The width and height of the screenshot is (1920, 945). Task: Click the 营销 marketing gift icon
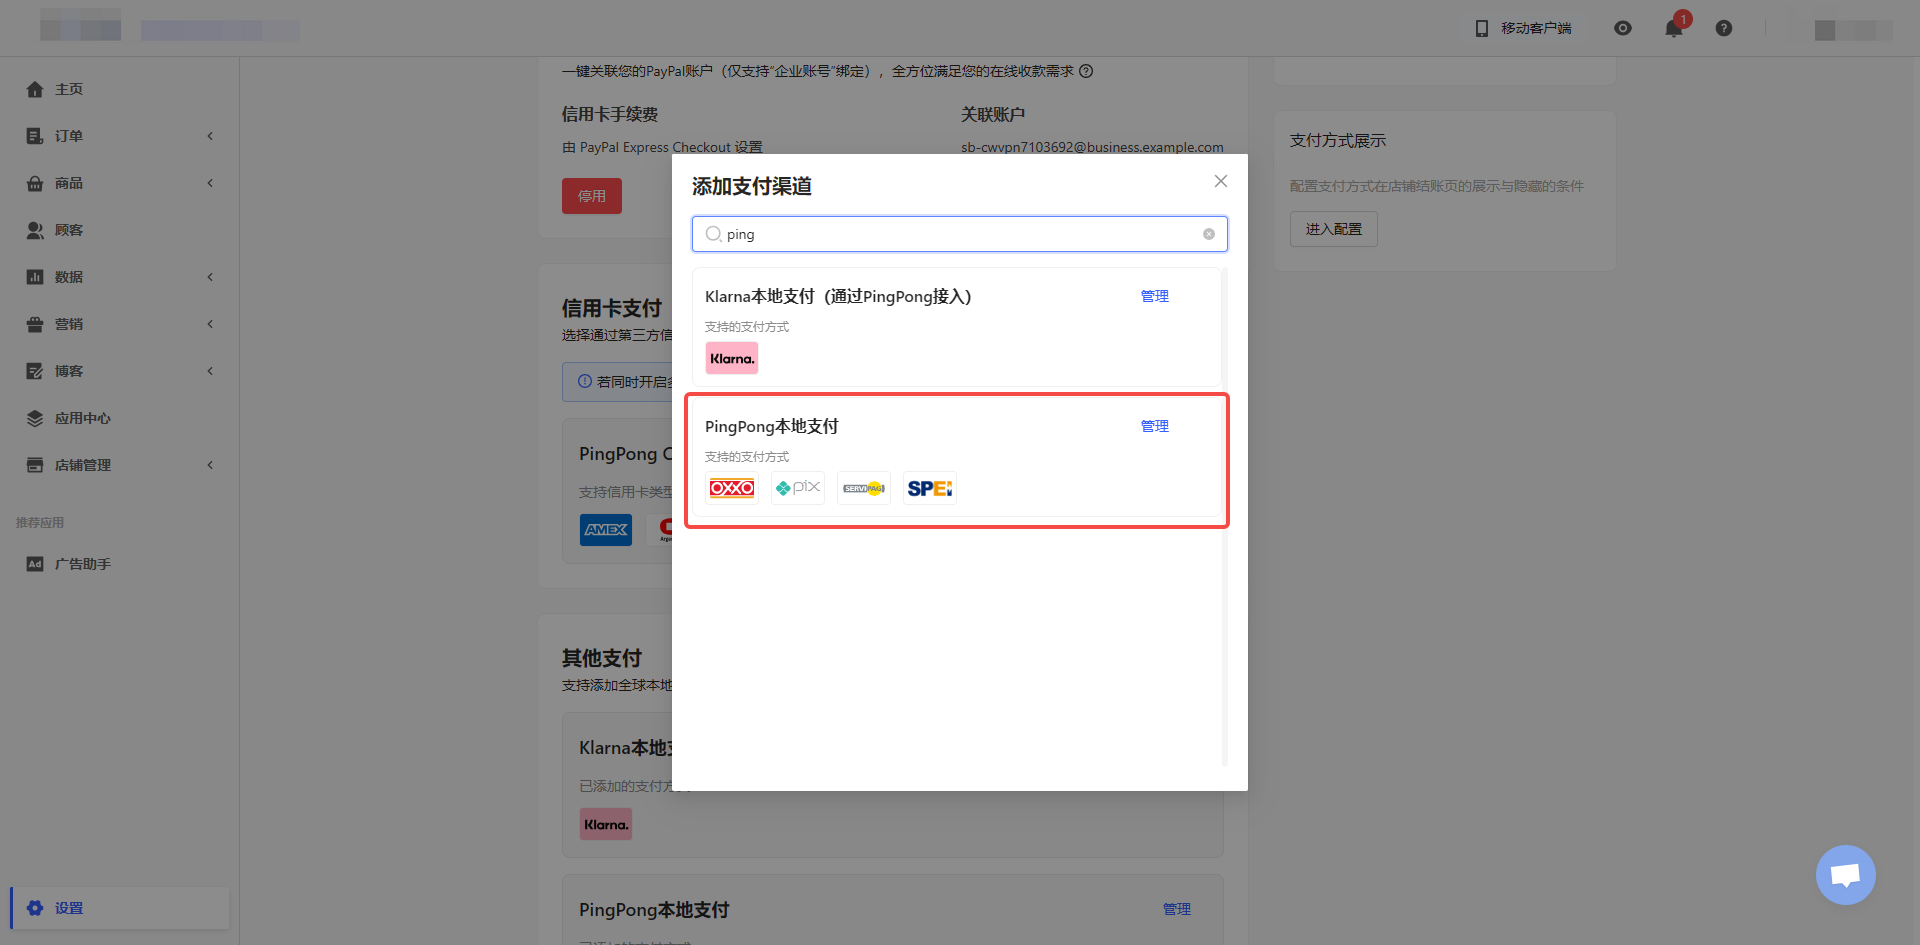coord(35,324)
